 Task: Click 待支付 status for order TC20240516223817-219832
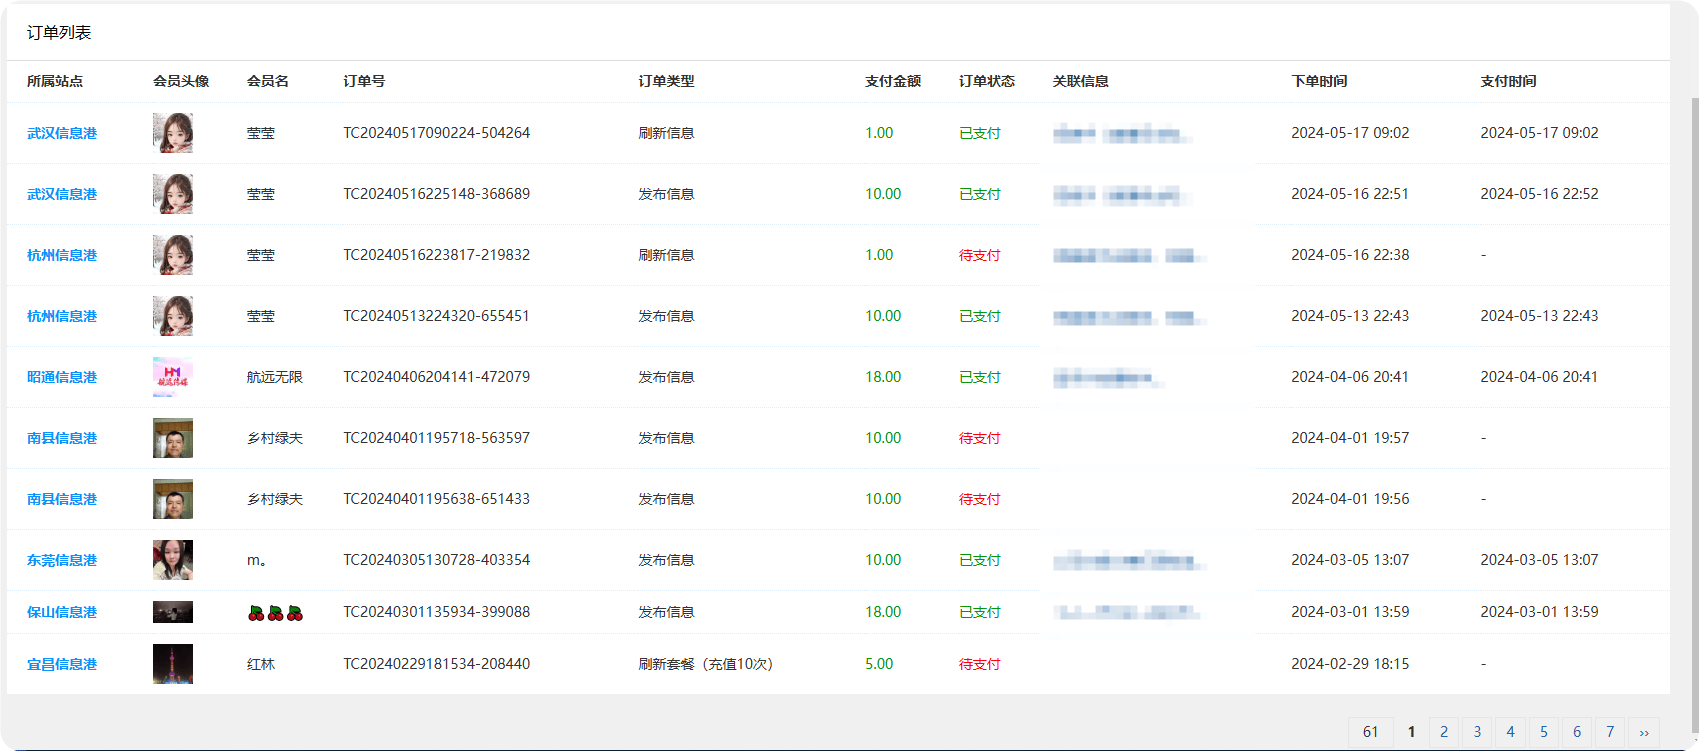pyautogui.click(x=980, y=255)
